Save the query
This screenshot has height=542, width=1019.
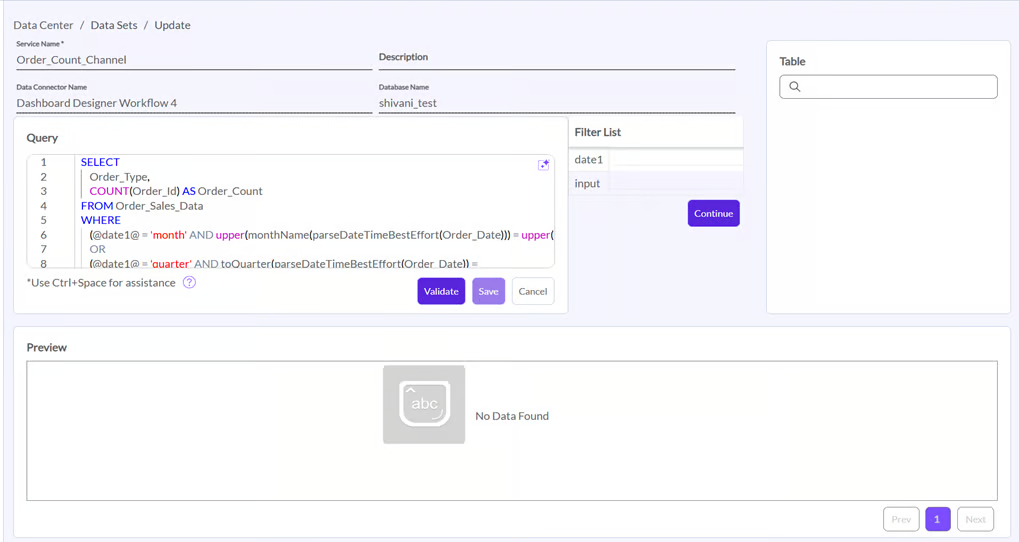click(x=488, y=291)
